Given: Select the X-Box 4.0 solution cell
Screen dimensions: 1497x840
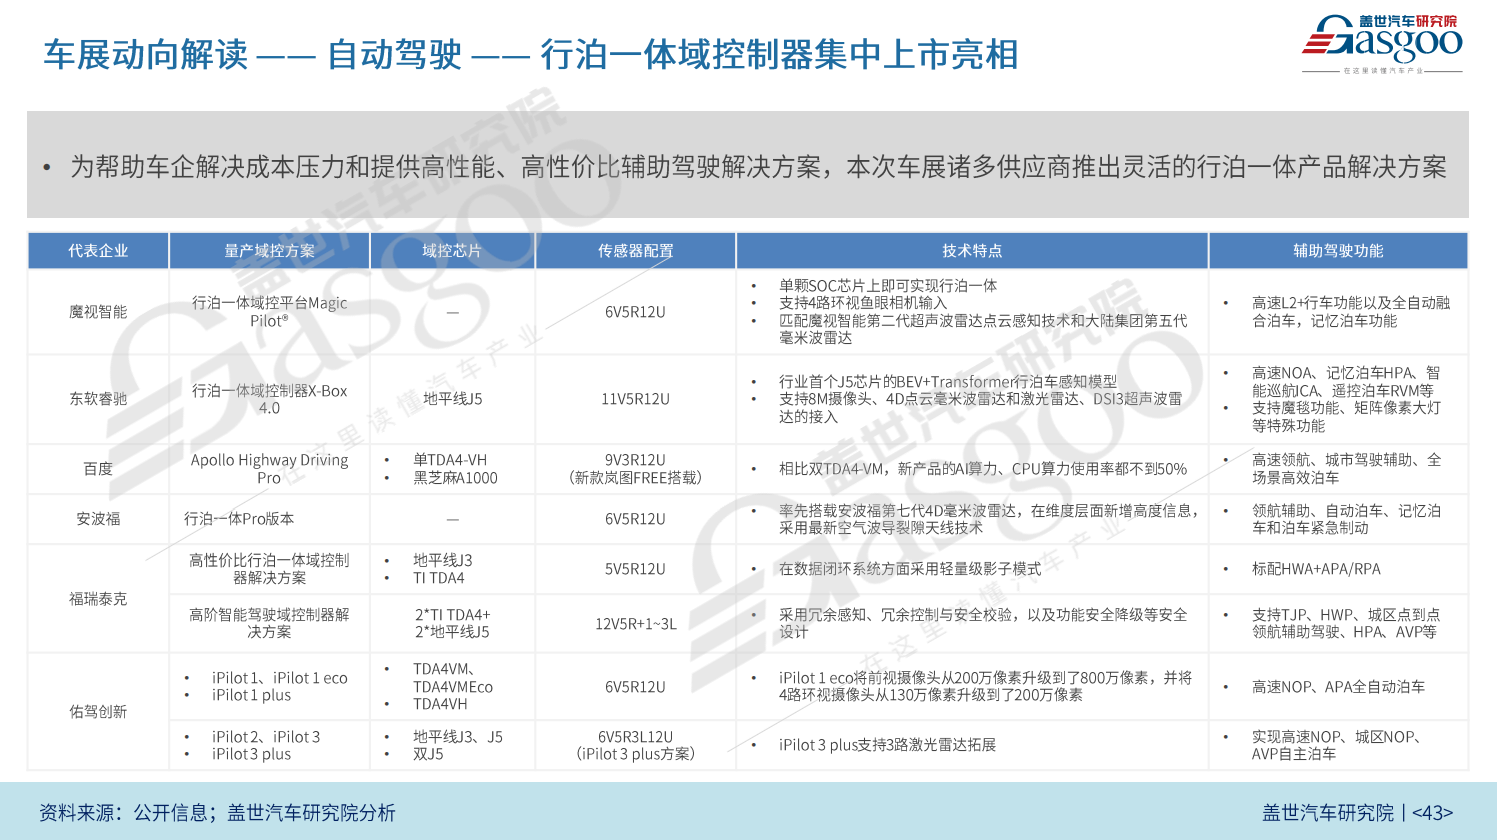Looking at the screenshot, I should (270, 399).
